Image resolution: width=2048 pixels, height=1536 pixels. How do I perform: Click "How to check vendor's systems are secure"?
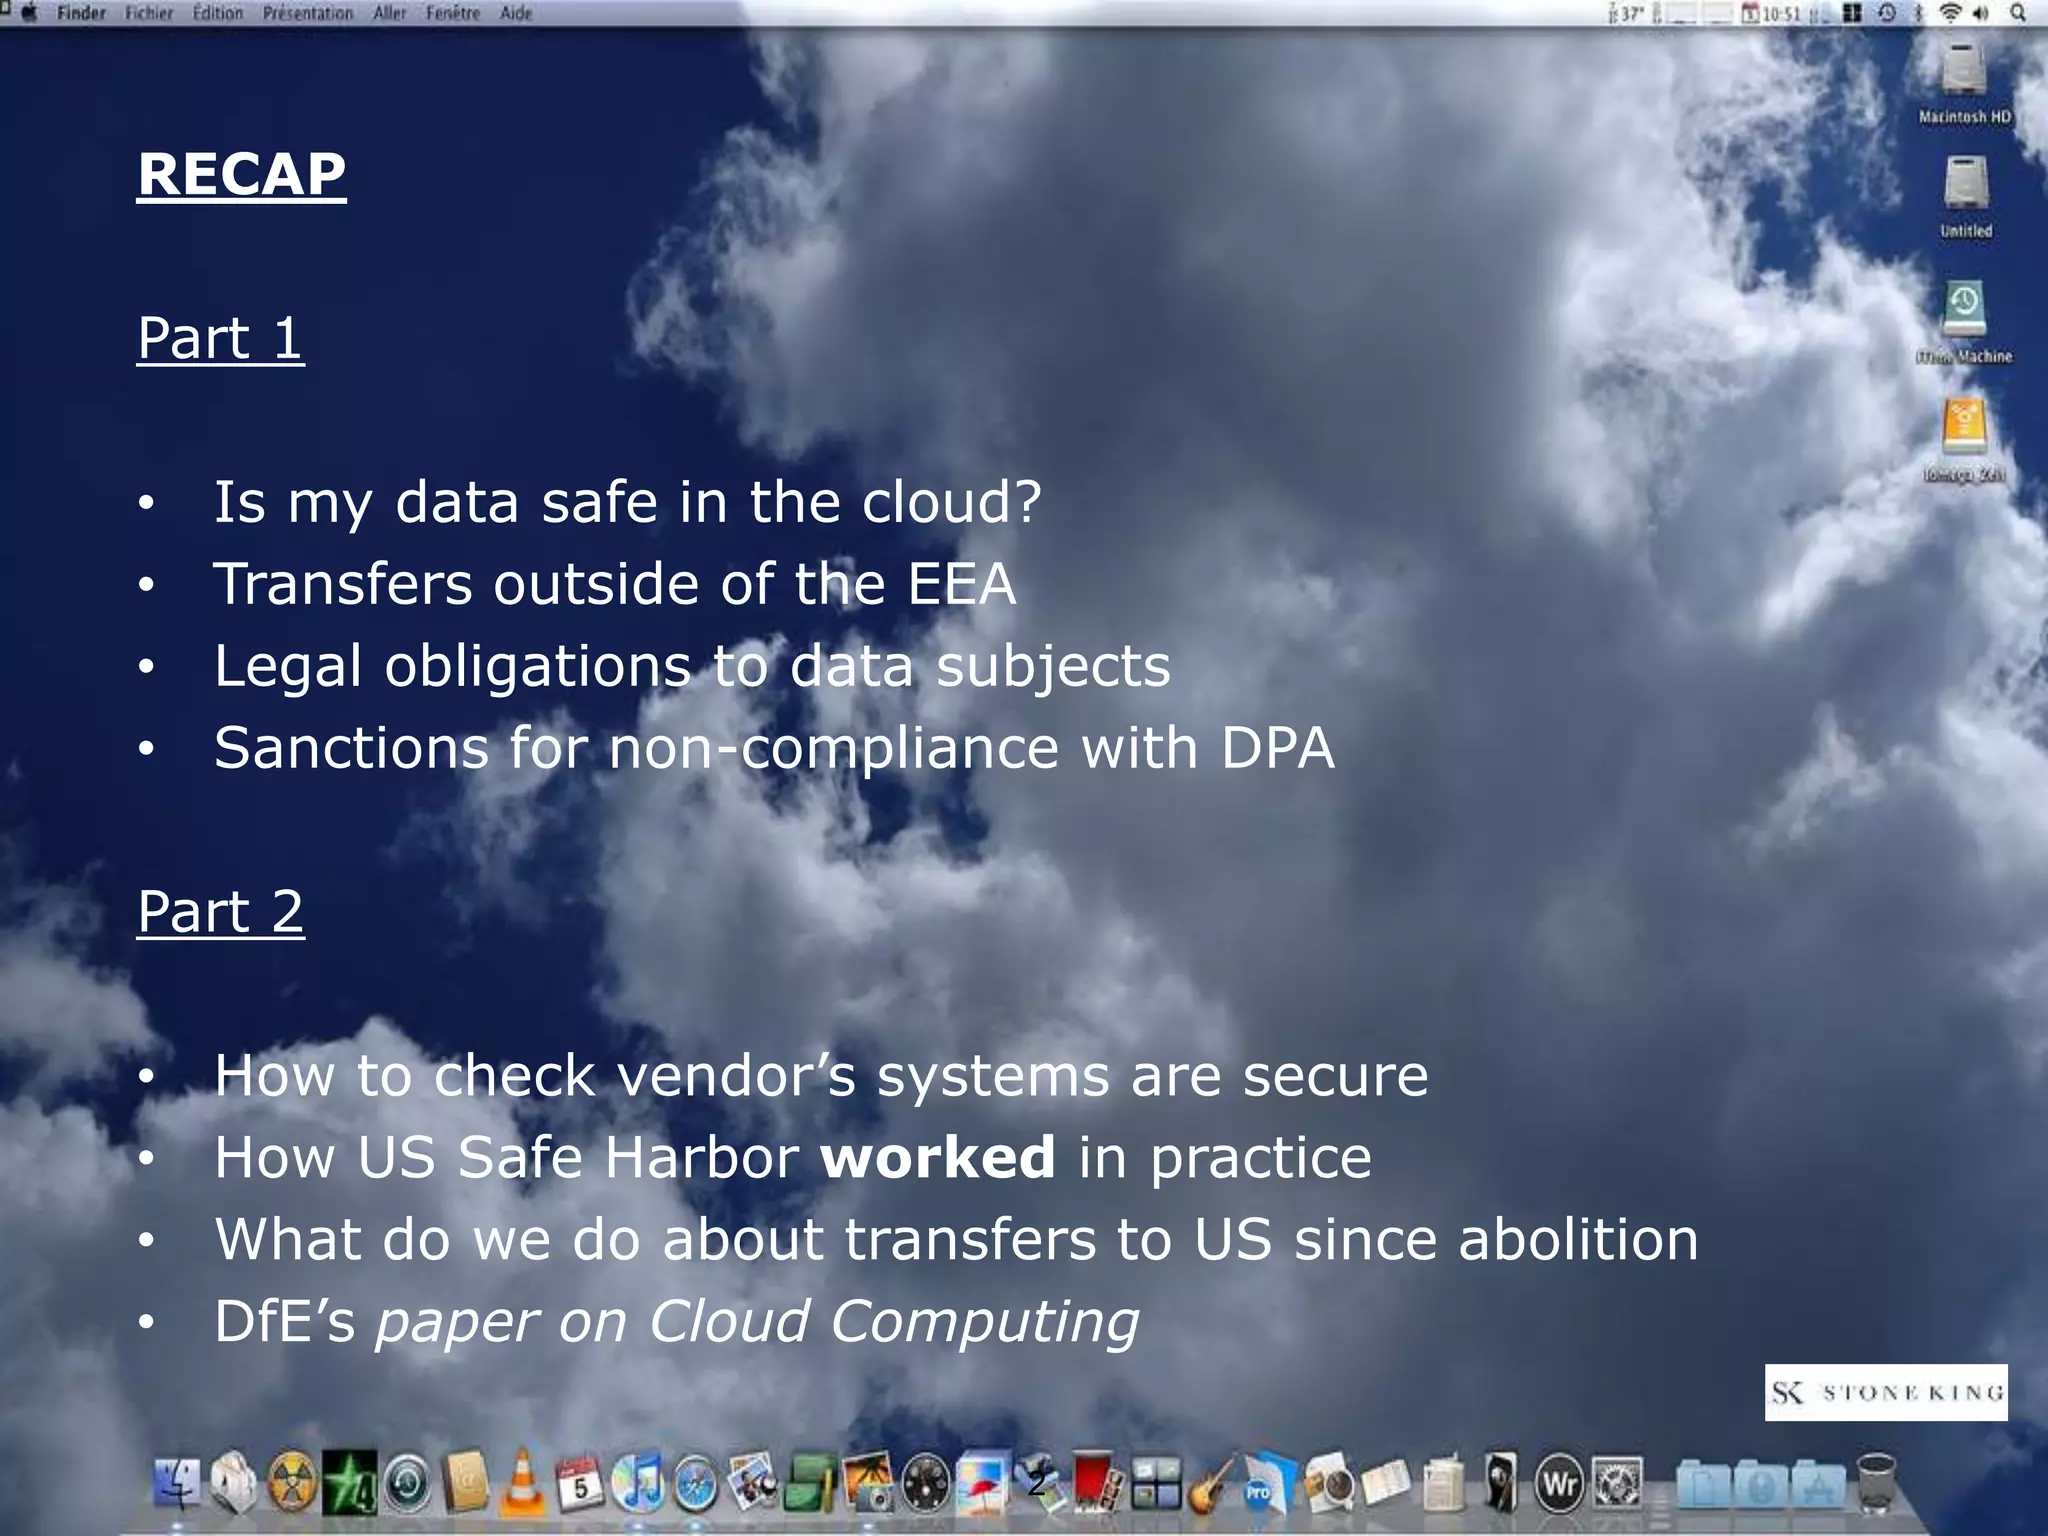pos(821,1076)
